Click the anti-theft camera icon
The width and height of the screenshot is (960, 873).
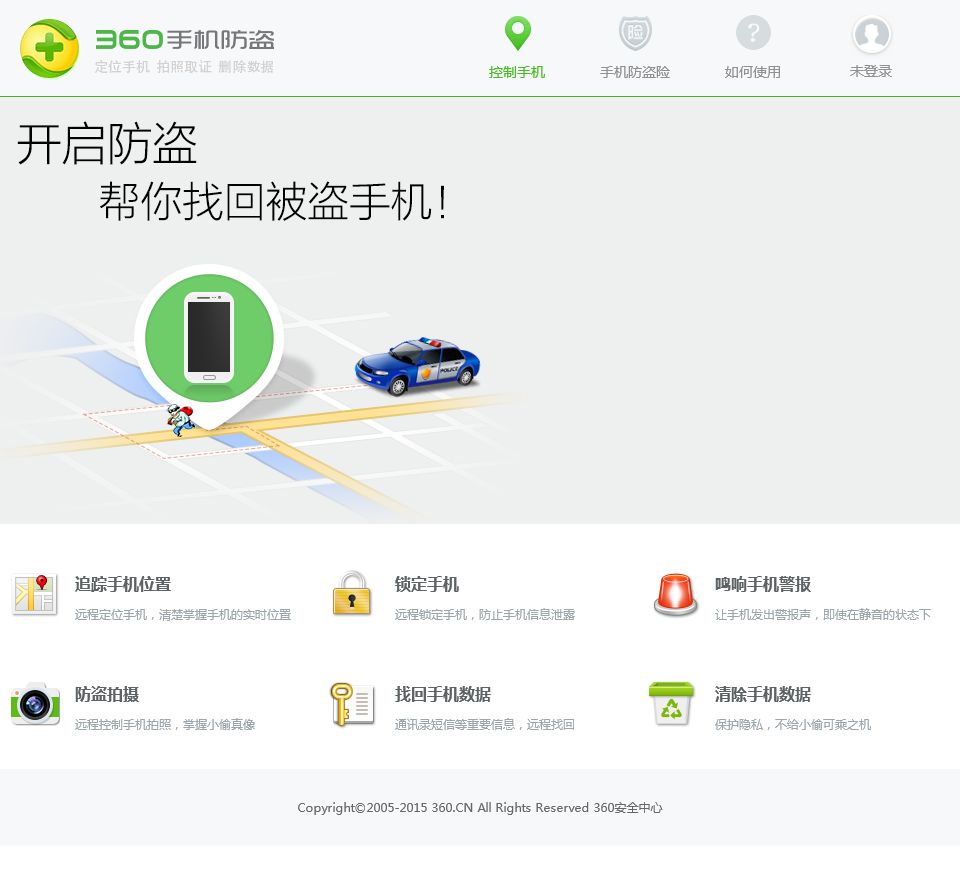click(x=35, y=703)
